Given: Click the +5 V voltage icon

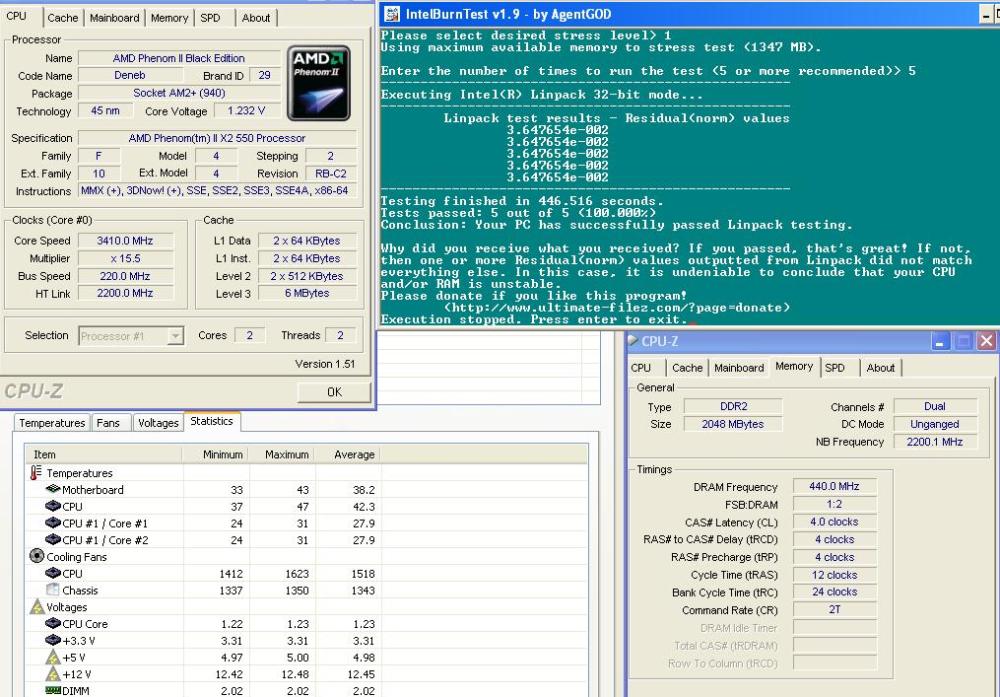Looking at the screenshot, I should [53, 657].
